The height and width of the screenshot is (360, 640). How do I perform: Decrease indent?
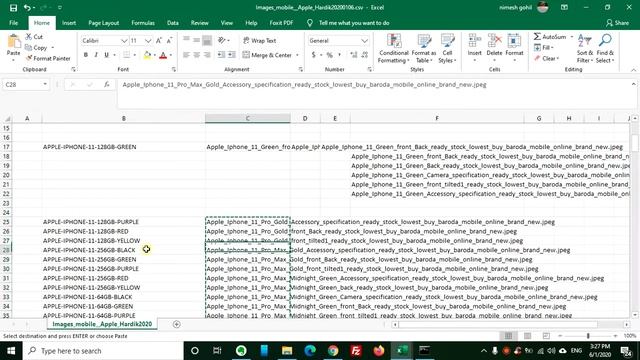tap(221, 55)
